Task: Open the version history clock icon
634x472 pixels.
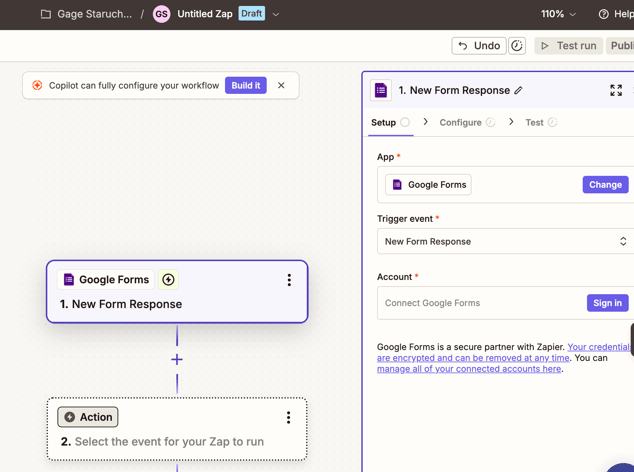Action: point(517,46)
